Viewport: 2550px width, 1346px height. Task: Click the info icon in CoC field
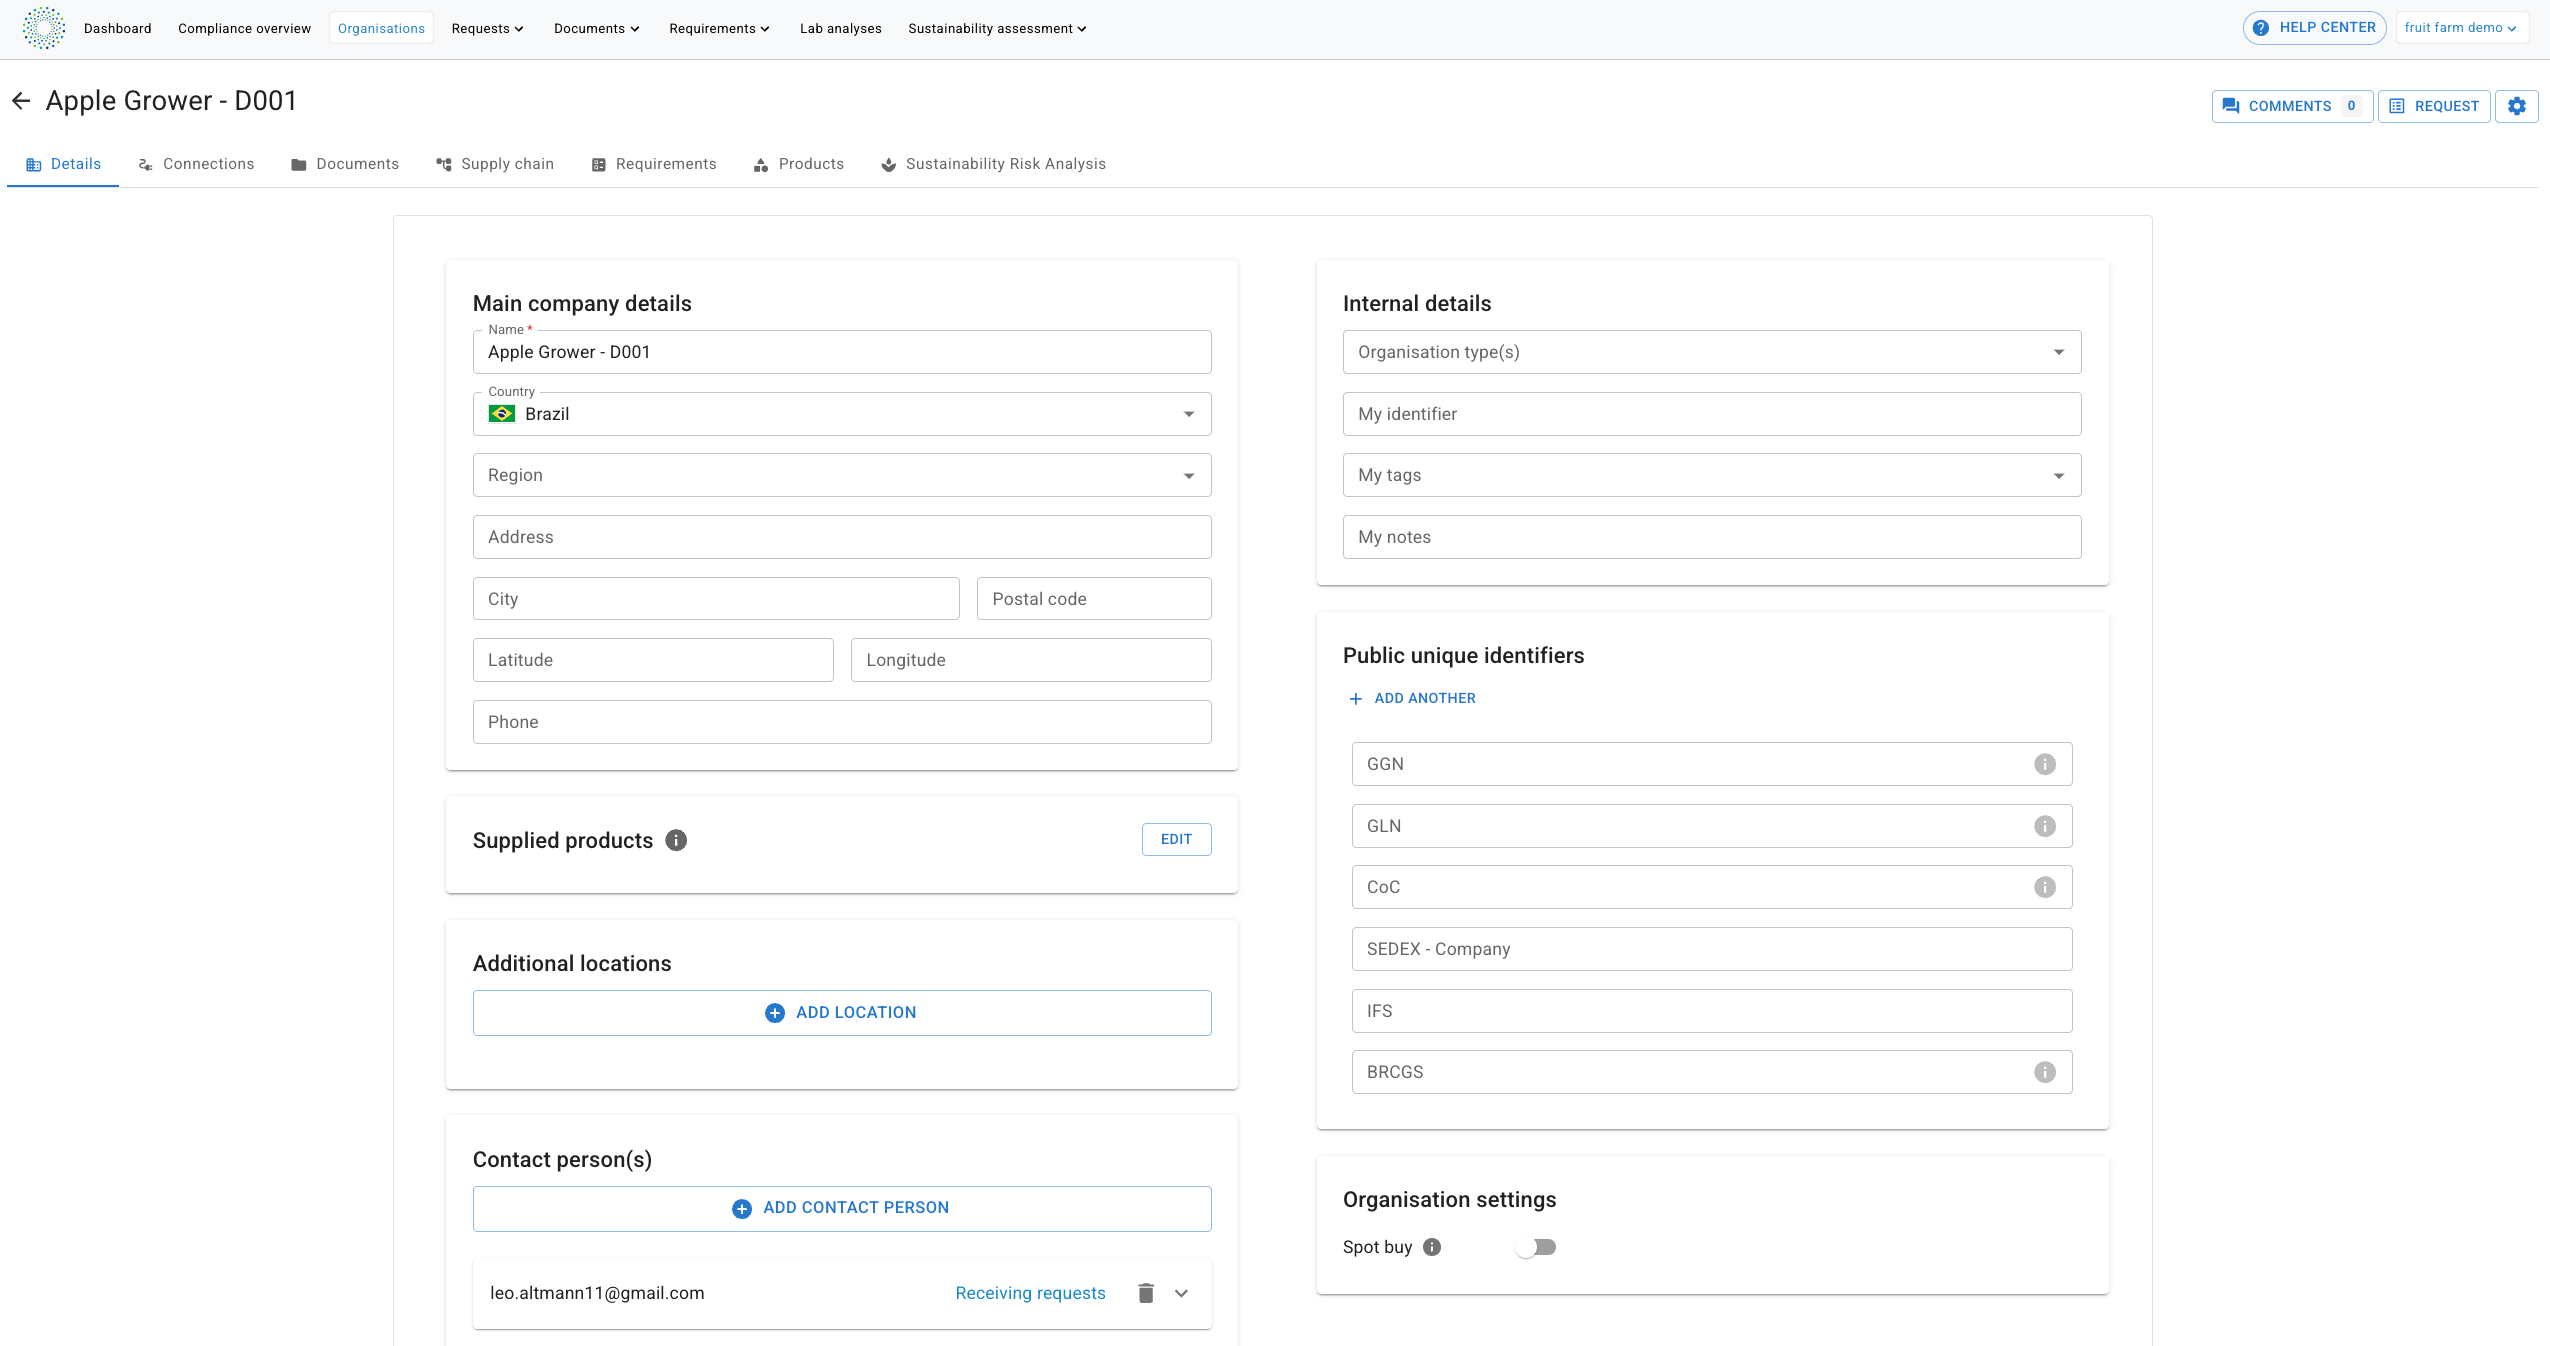tap(2045, 887)
